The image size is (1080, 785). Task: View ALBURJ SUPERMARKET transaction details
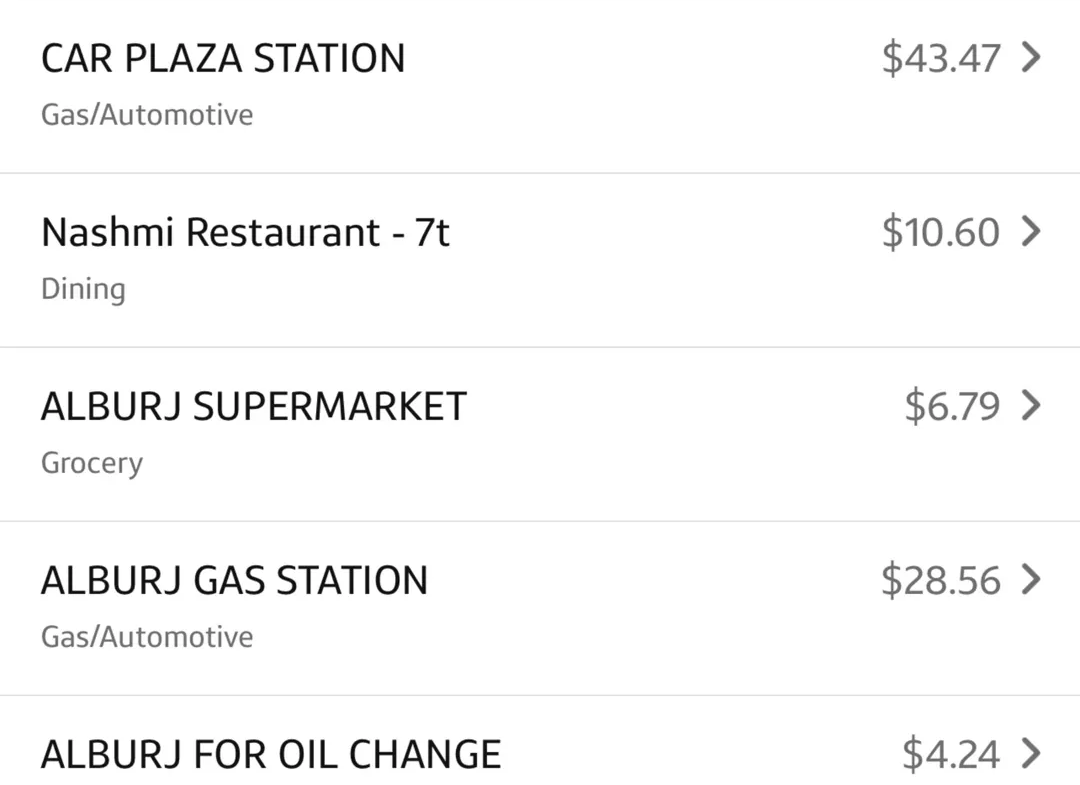540,435
